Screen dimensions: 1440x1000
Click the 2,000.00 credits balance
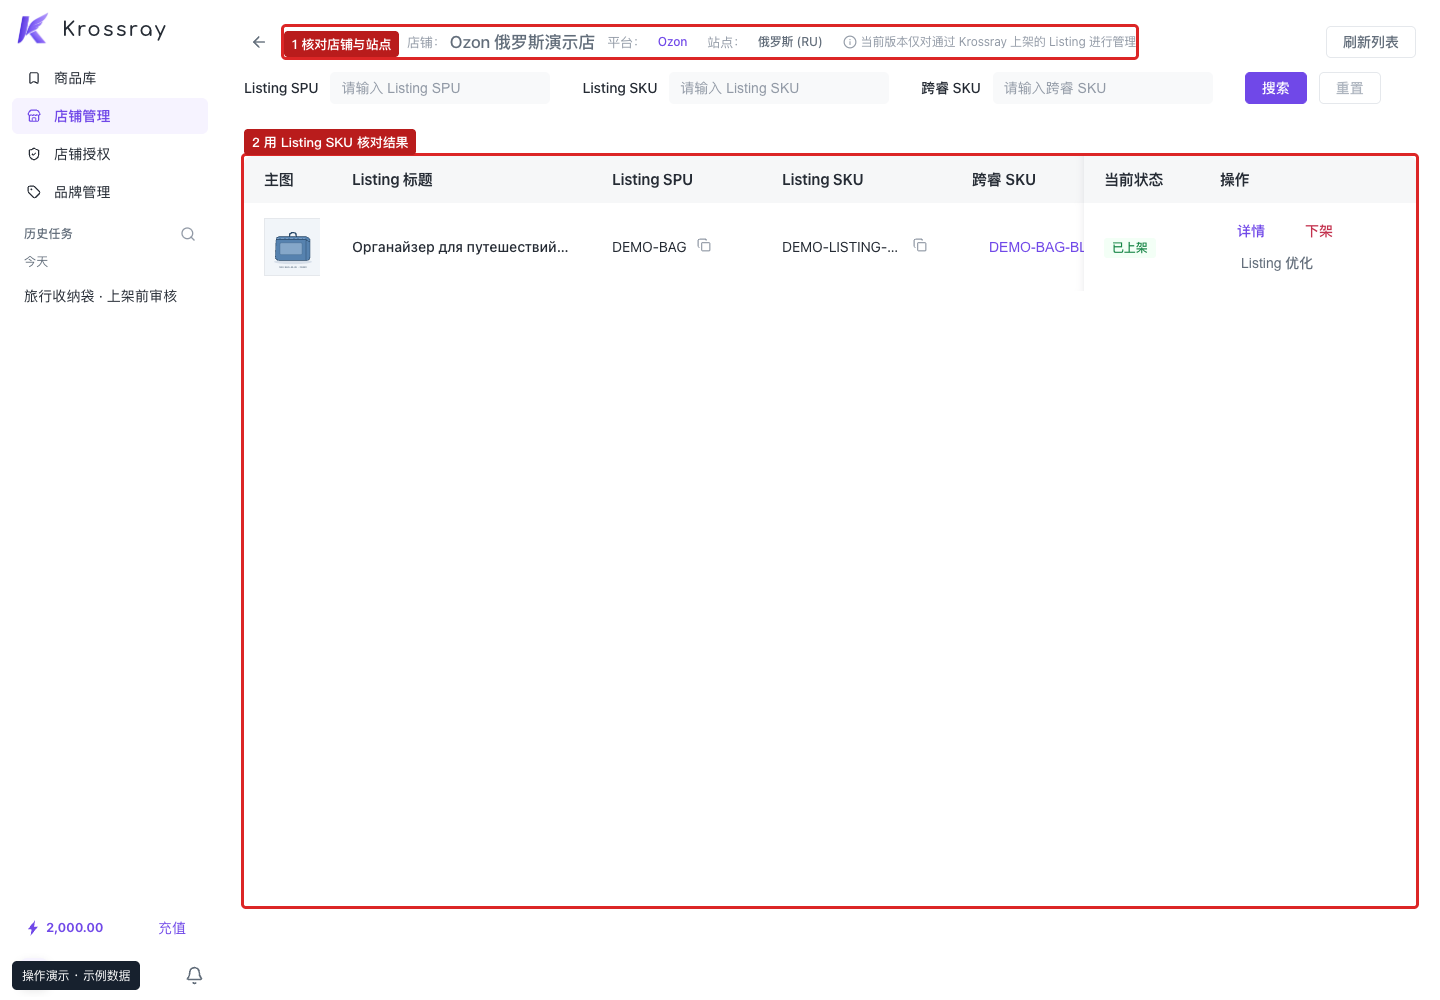(75, 928)
